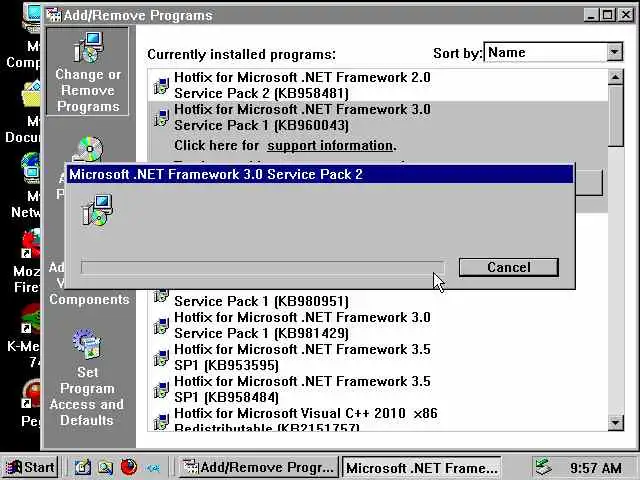The image size is (640, 480).
Task: Open Set Program Access and Defaults
Action: [87, 378]
